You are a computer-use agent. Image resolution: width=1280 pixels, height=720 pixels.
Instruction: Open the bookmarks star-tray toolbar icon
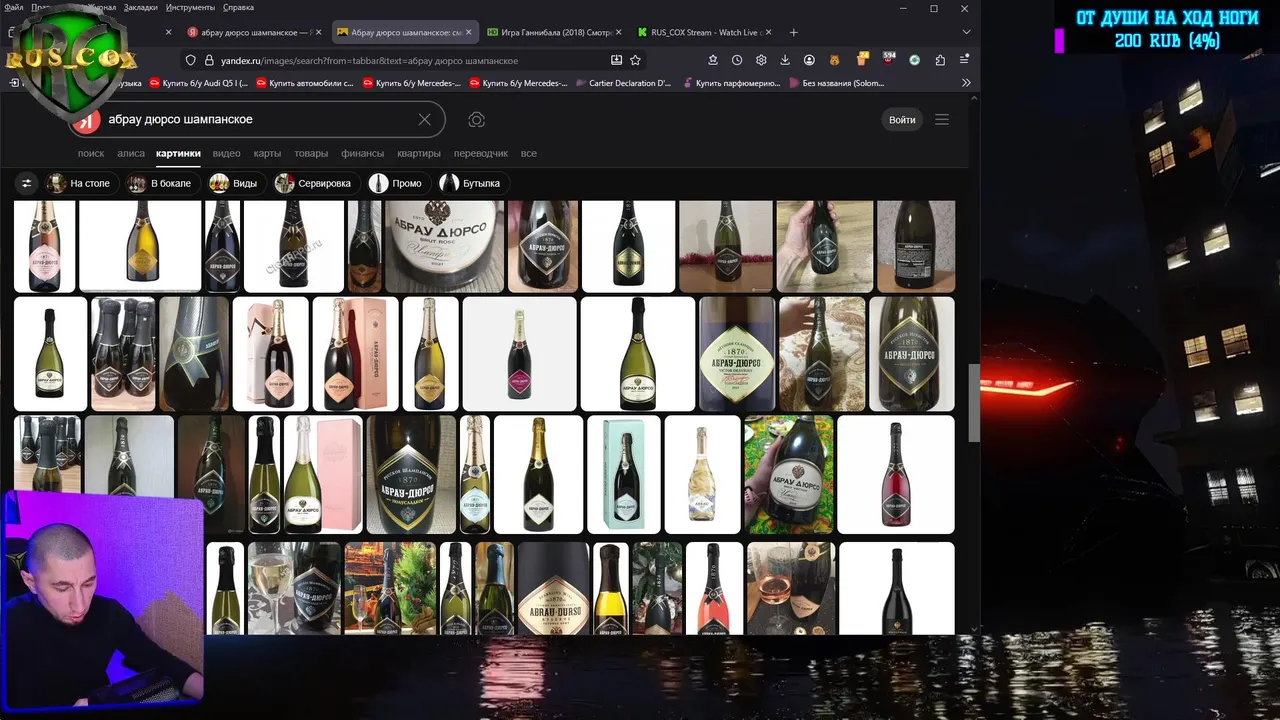[x=713, y=60]
